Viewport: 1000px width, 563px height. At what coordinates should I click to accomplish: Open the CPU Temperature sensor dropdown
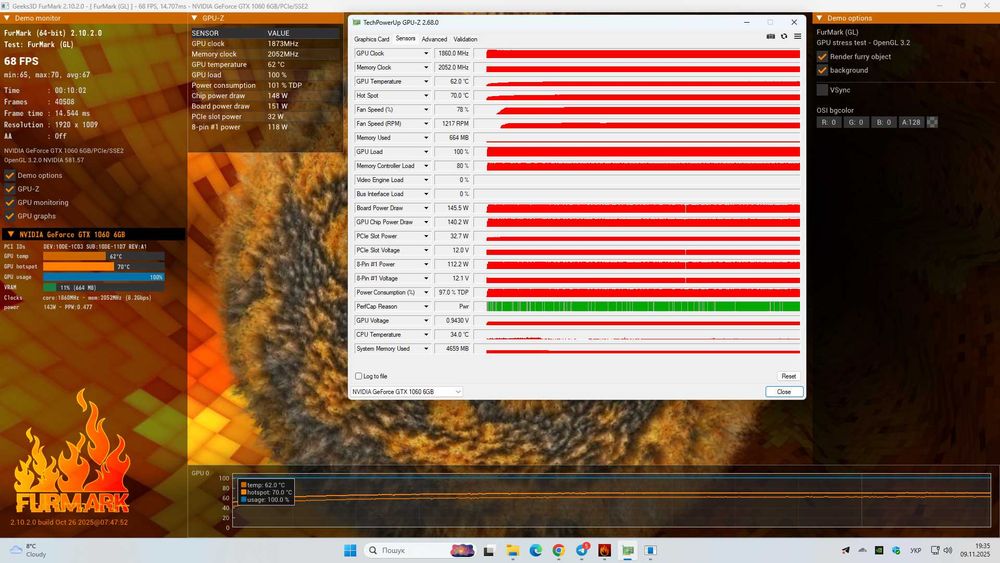(x=426, y=335)
